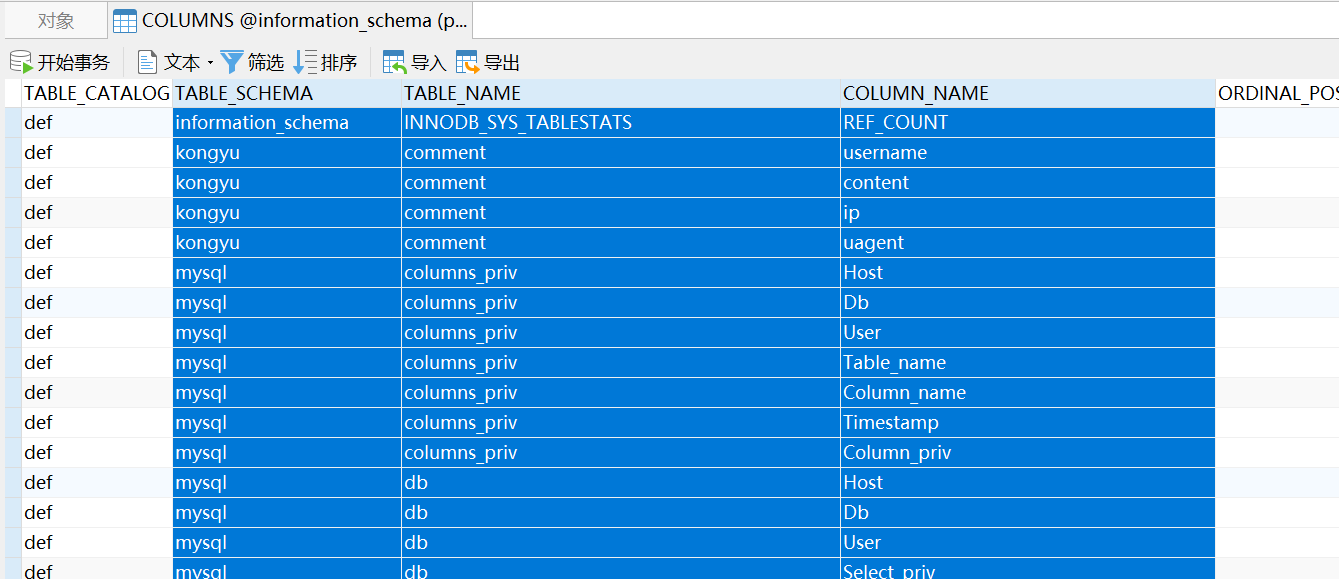Click def in the content row
The image size is (1339, 579).
tap(97, 183)
